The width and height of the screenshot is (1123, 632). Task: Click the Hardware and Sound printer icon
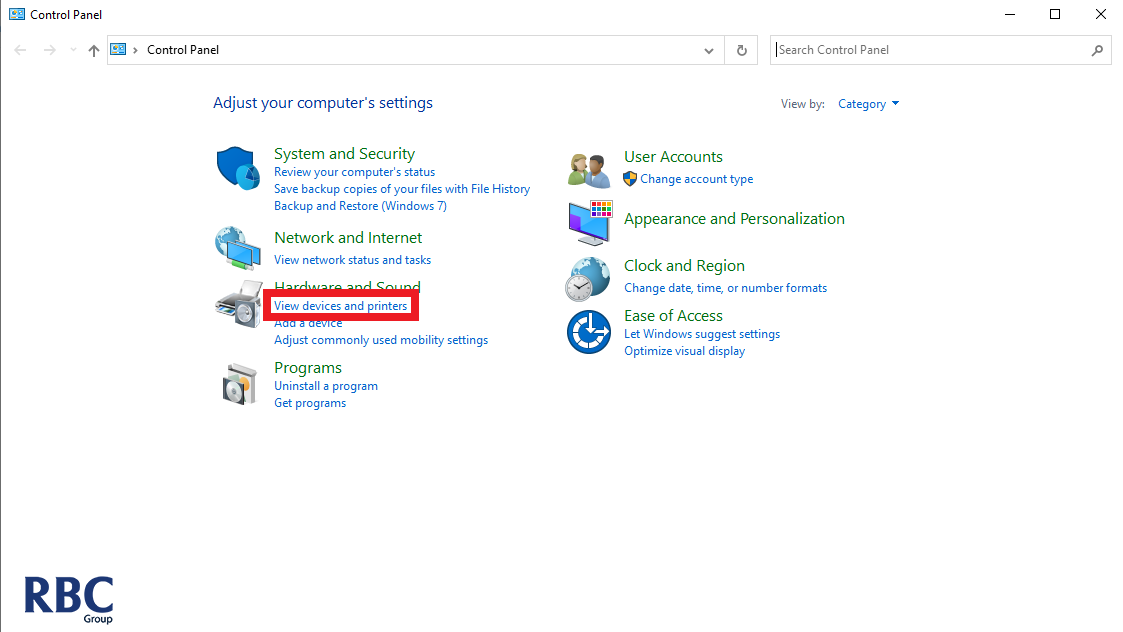(x=238, y=304)
